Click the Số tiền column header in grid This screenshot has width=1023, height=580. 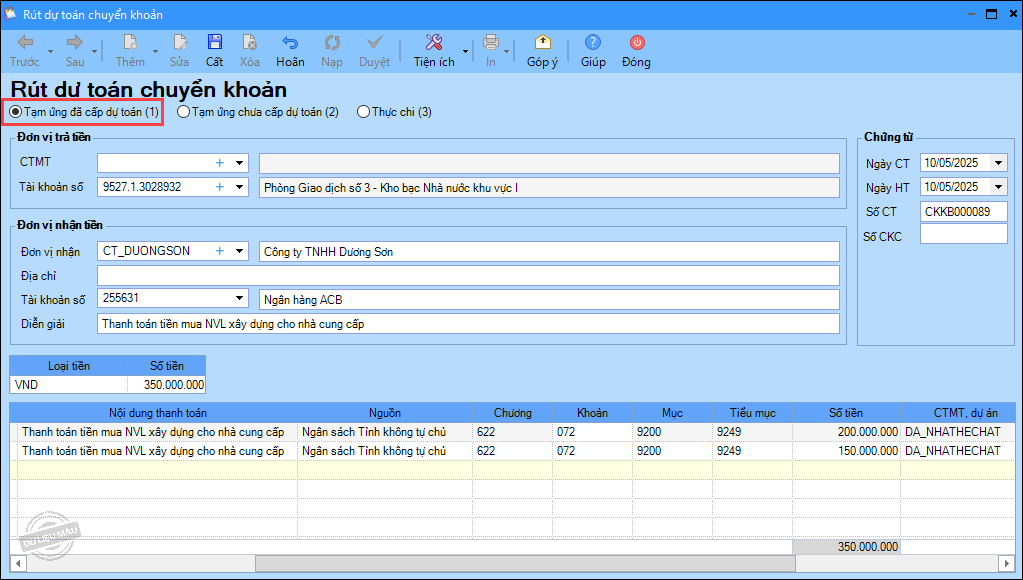[845, 413]
